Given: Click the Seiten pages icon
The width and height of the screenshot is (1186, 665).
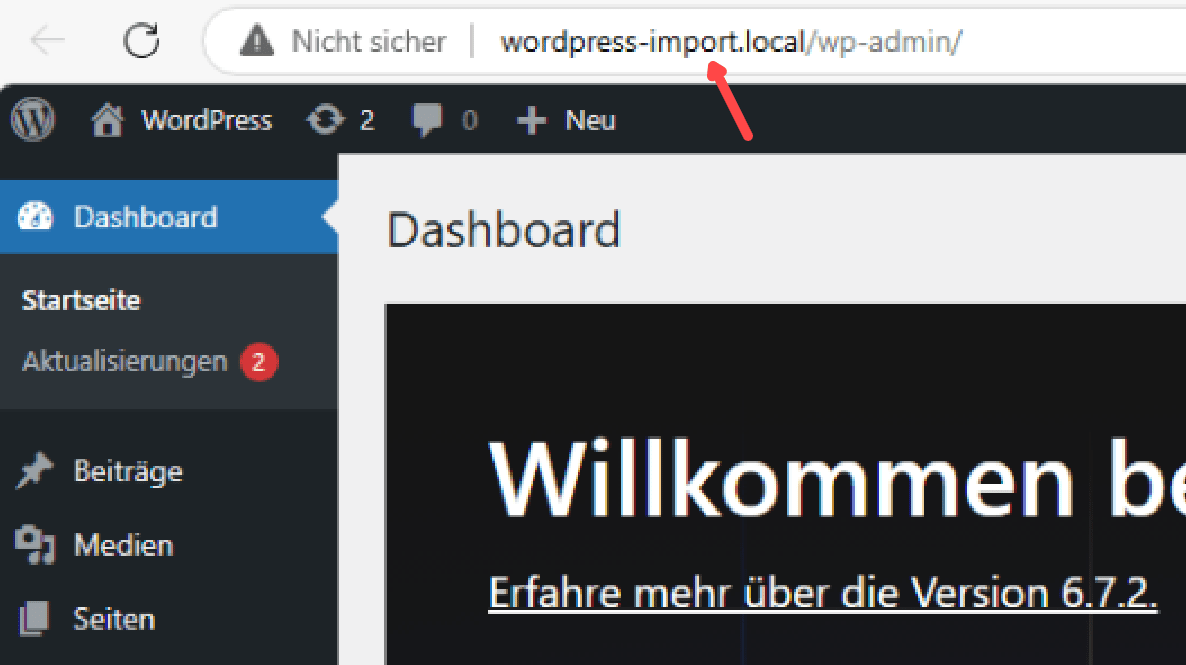Looking at the screenshot, I should pos(35,619).
